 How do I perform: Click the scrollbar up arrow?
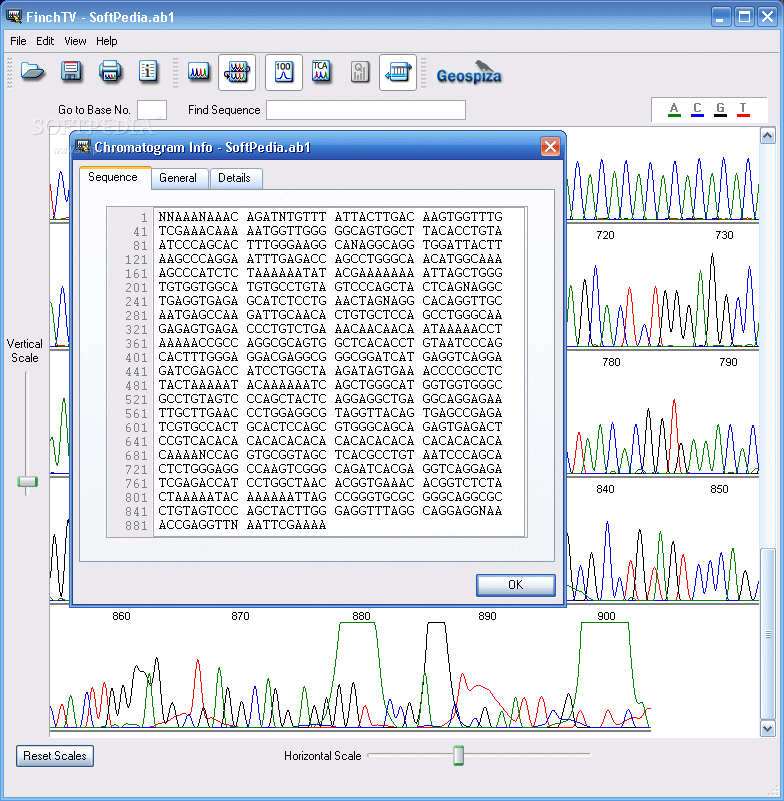[x=768, y=136]
